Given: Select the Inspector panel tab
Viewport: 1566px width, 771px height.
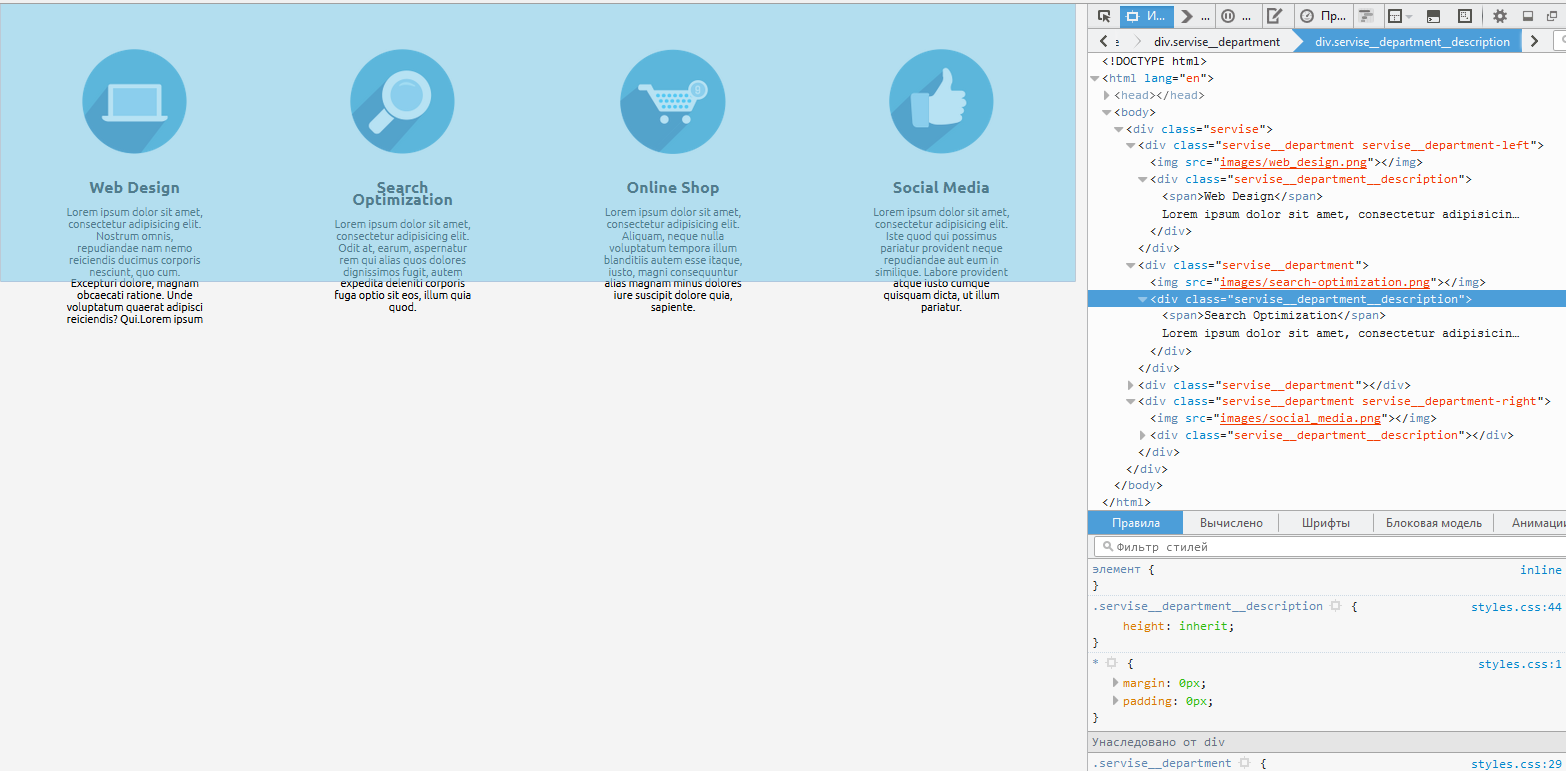Looking at the screenshot, I should (x=1146, y=16).
